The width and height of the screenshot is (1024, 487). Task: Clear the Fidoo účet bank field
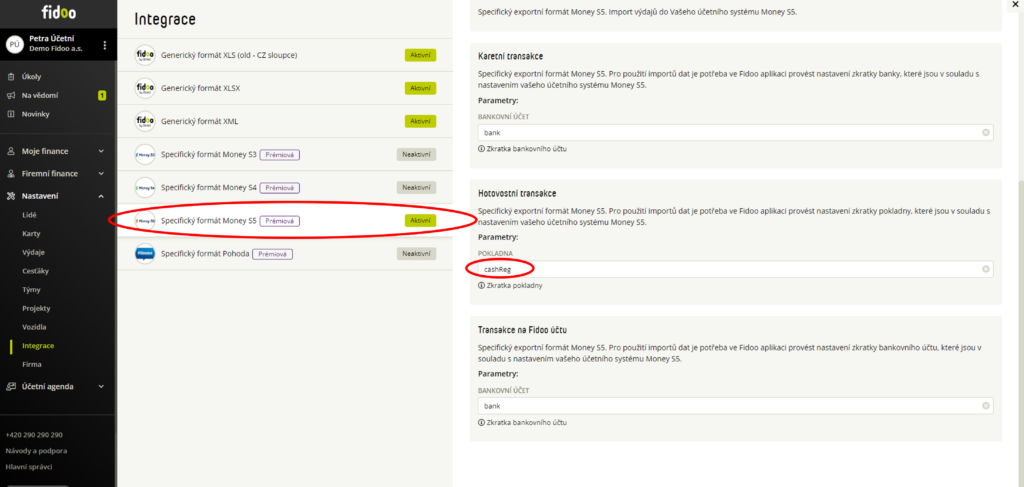pyautogui.click(x=985, y=406)
